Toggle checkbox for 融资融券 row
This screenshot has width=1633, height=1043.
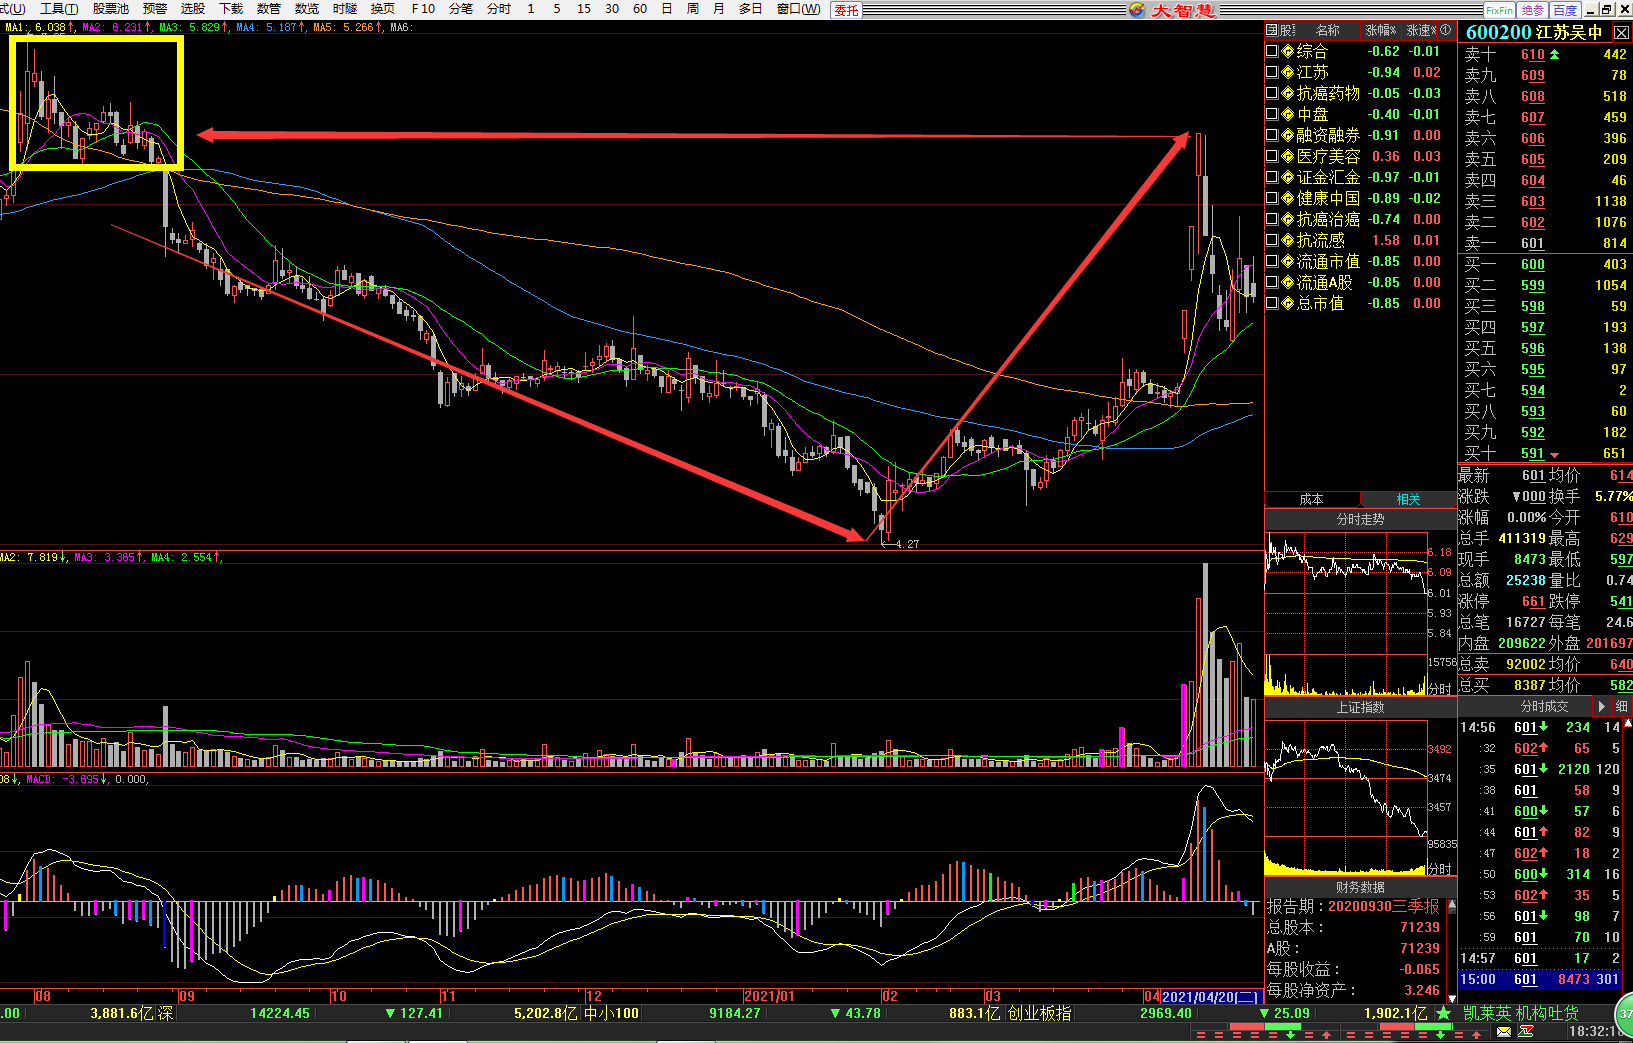(x=1272, y=135)
